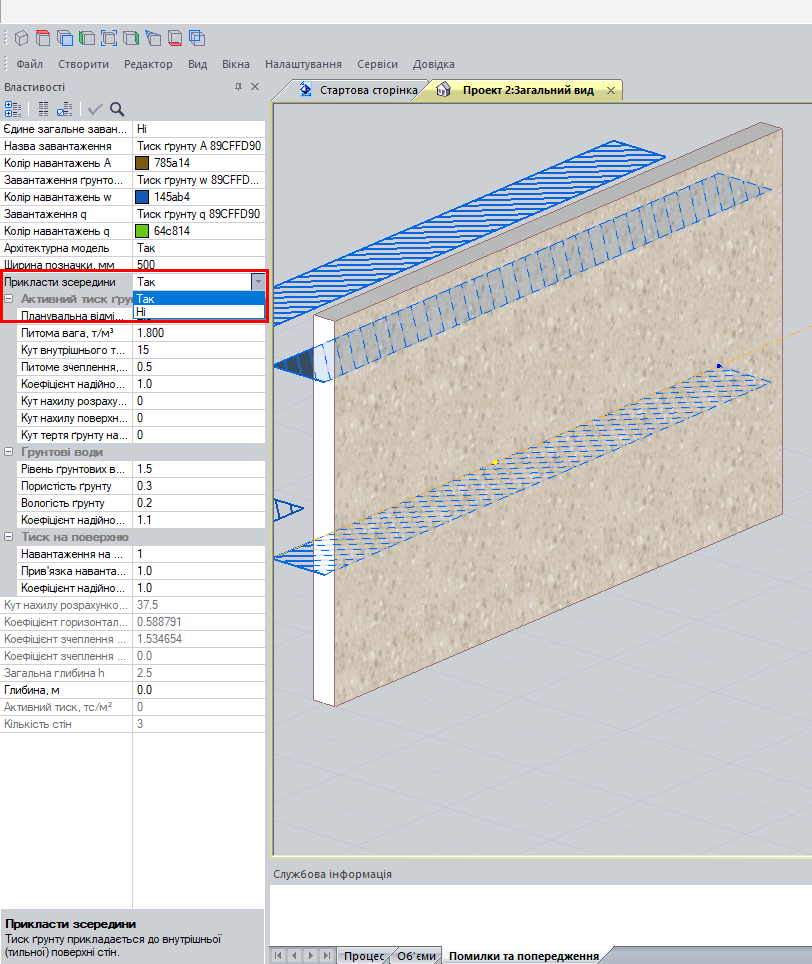Choose 'Так' in the open dropdown list
Image resolution: width=812 pixels, height=964 pixels.
[199, 298]
